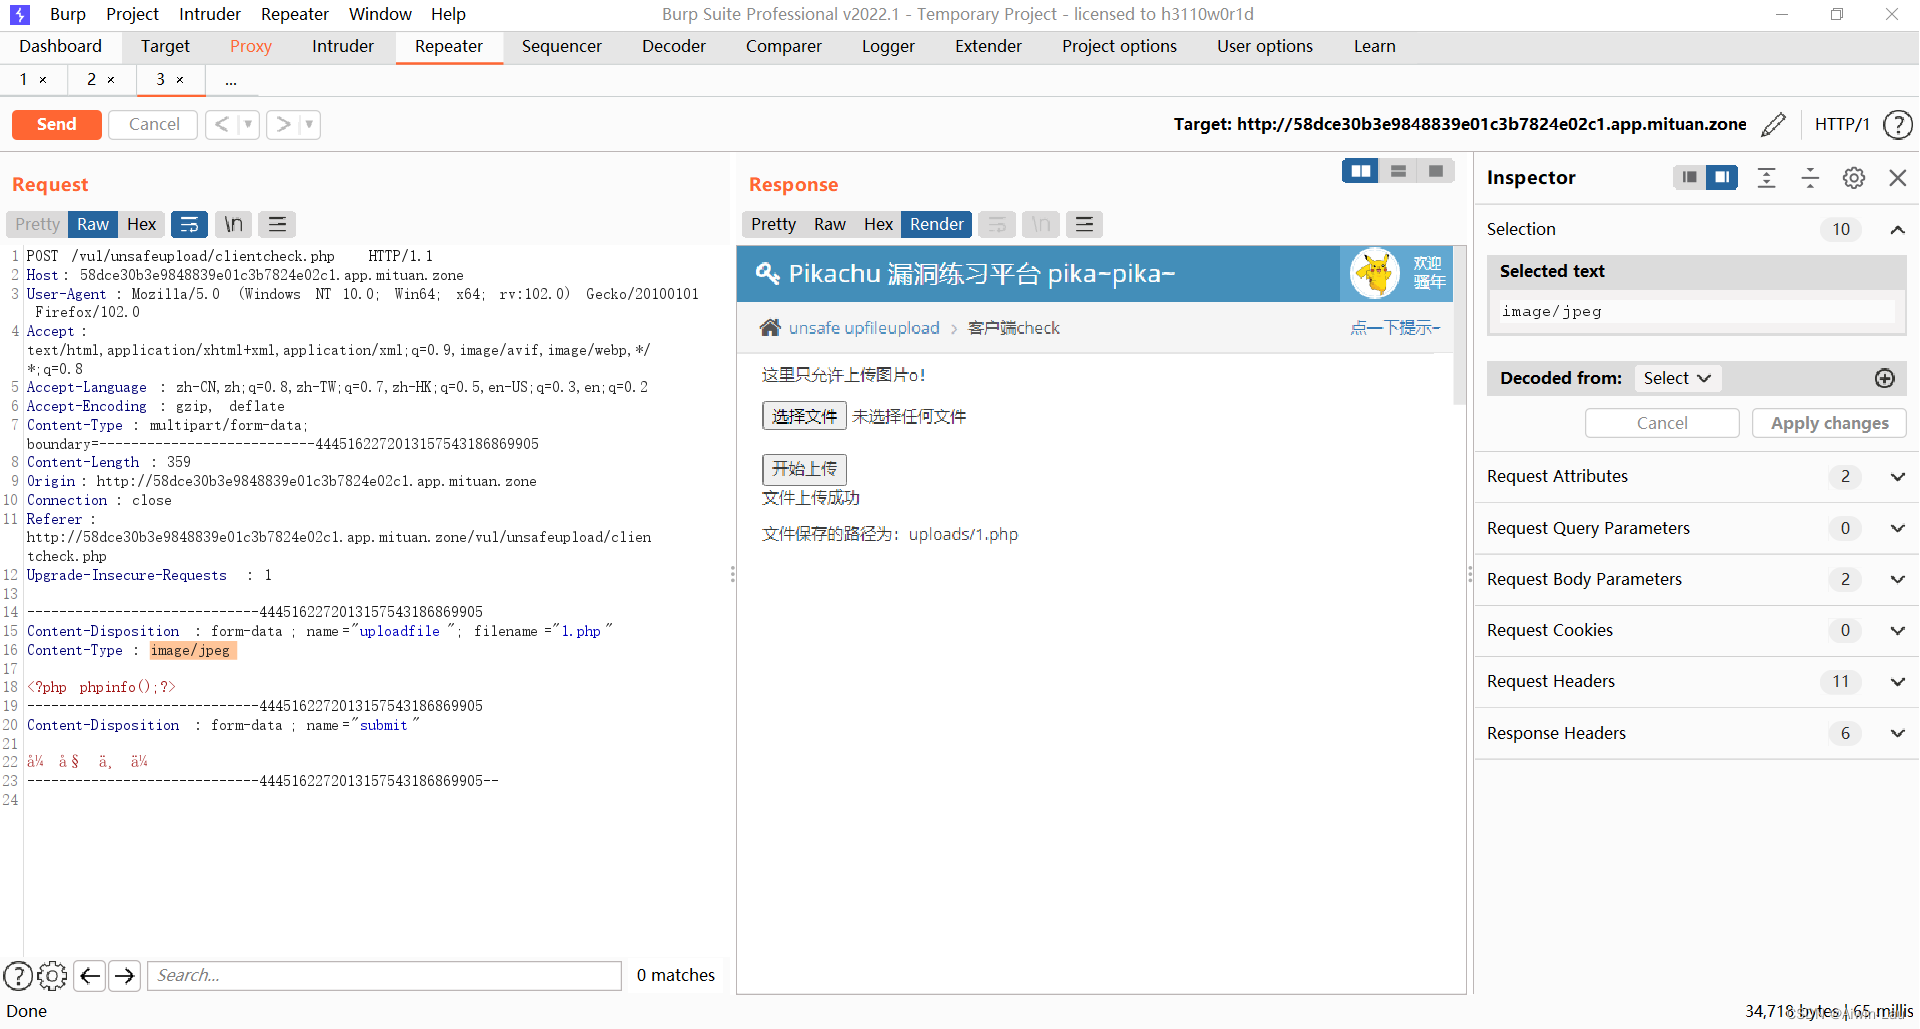The image size is (1920, 1029).
Task: Click the Burp Suite logo icon
Action: pos(20,14)
